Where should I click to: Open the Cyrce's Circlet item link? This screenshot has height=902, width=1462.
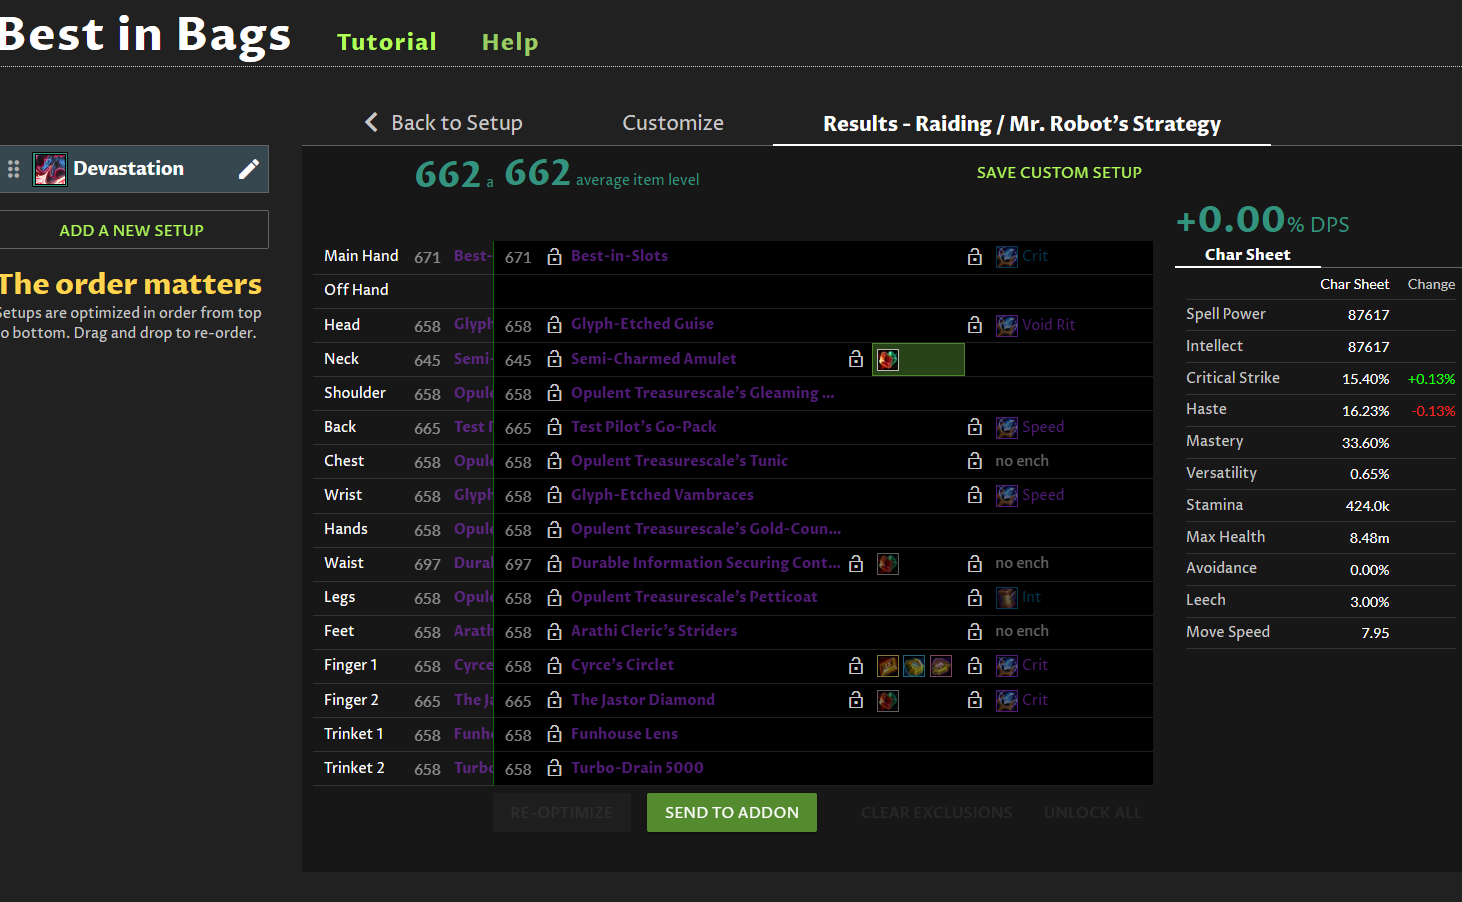(622, 665)
